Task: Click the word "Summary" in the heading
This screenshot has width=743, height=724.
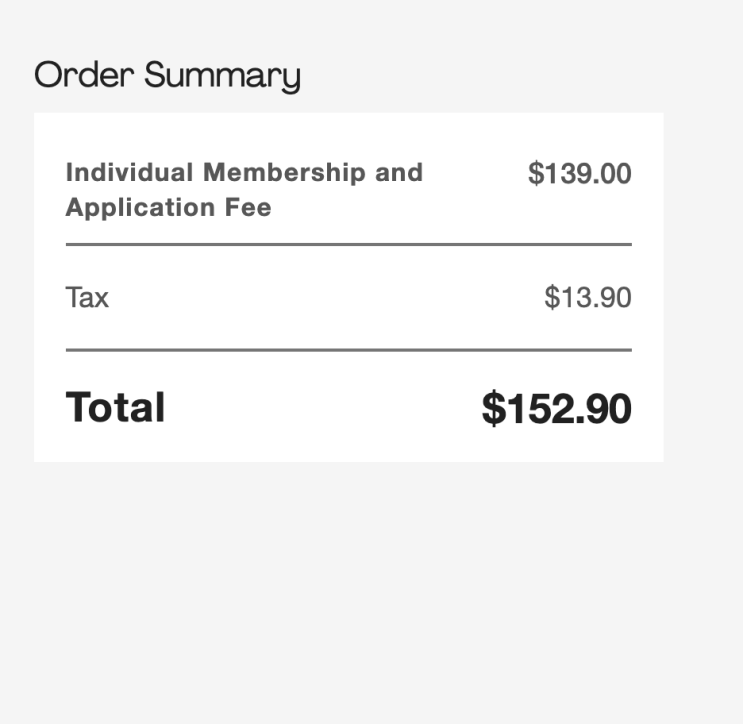Action: pyautogui.click(x=222, y=76)
